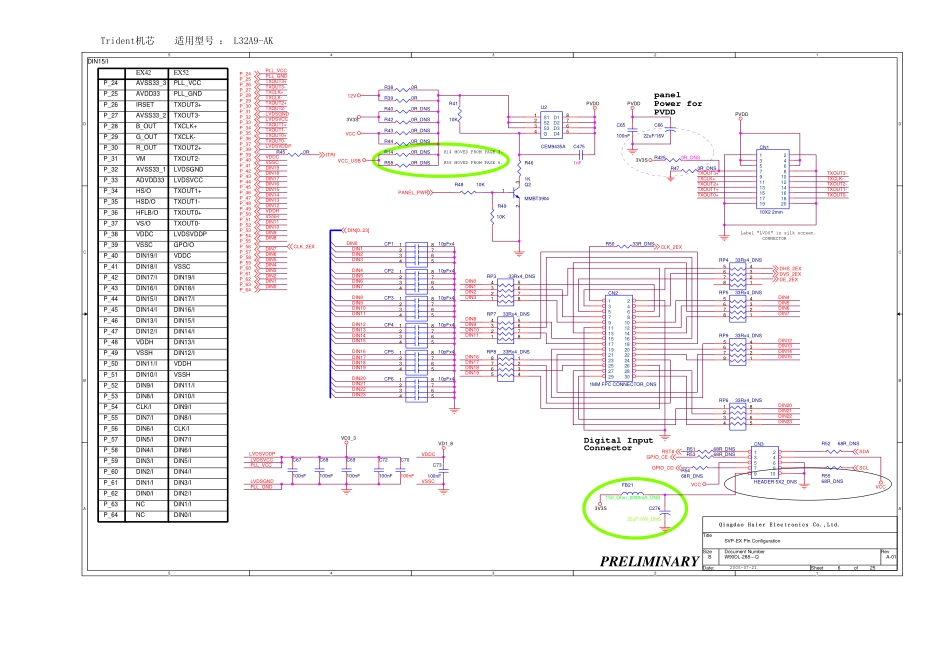Screen dimensions: 950x649
Task: Click the CN1 10X2 connector symbol
Action: [772, 177]
